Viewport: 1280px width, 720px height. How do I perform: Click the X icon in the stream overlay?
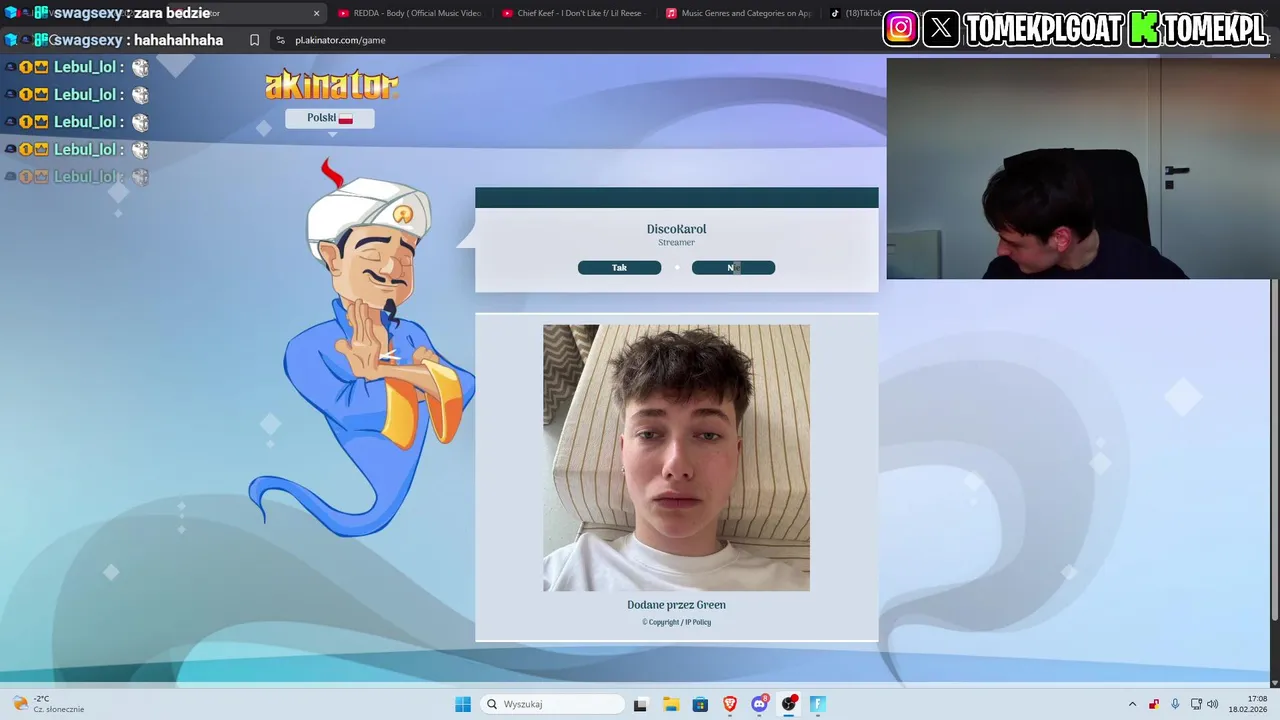[x=941, y=28]
